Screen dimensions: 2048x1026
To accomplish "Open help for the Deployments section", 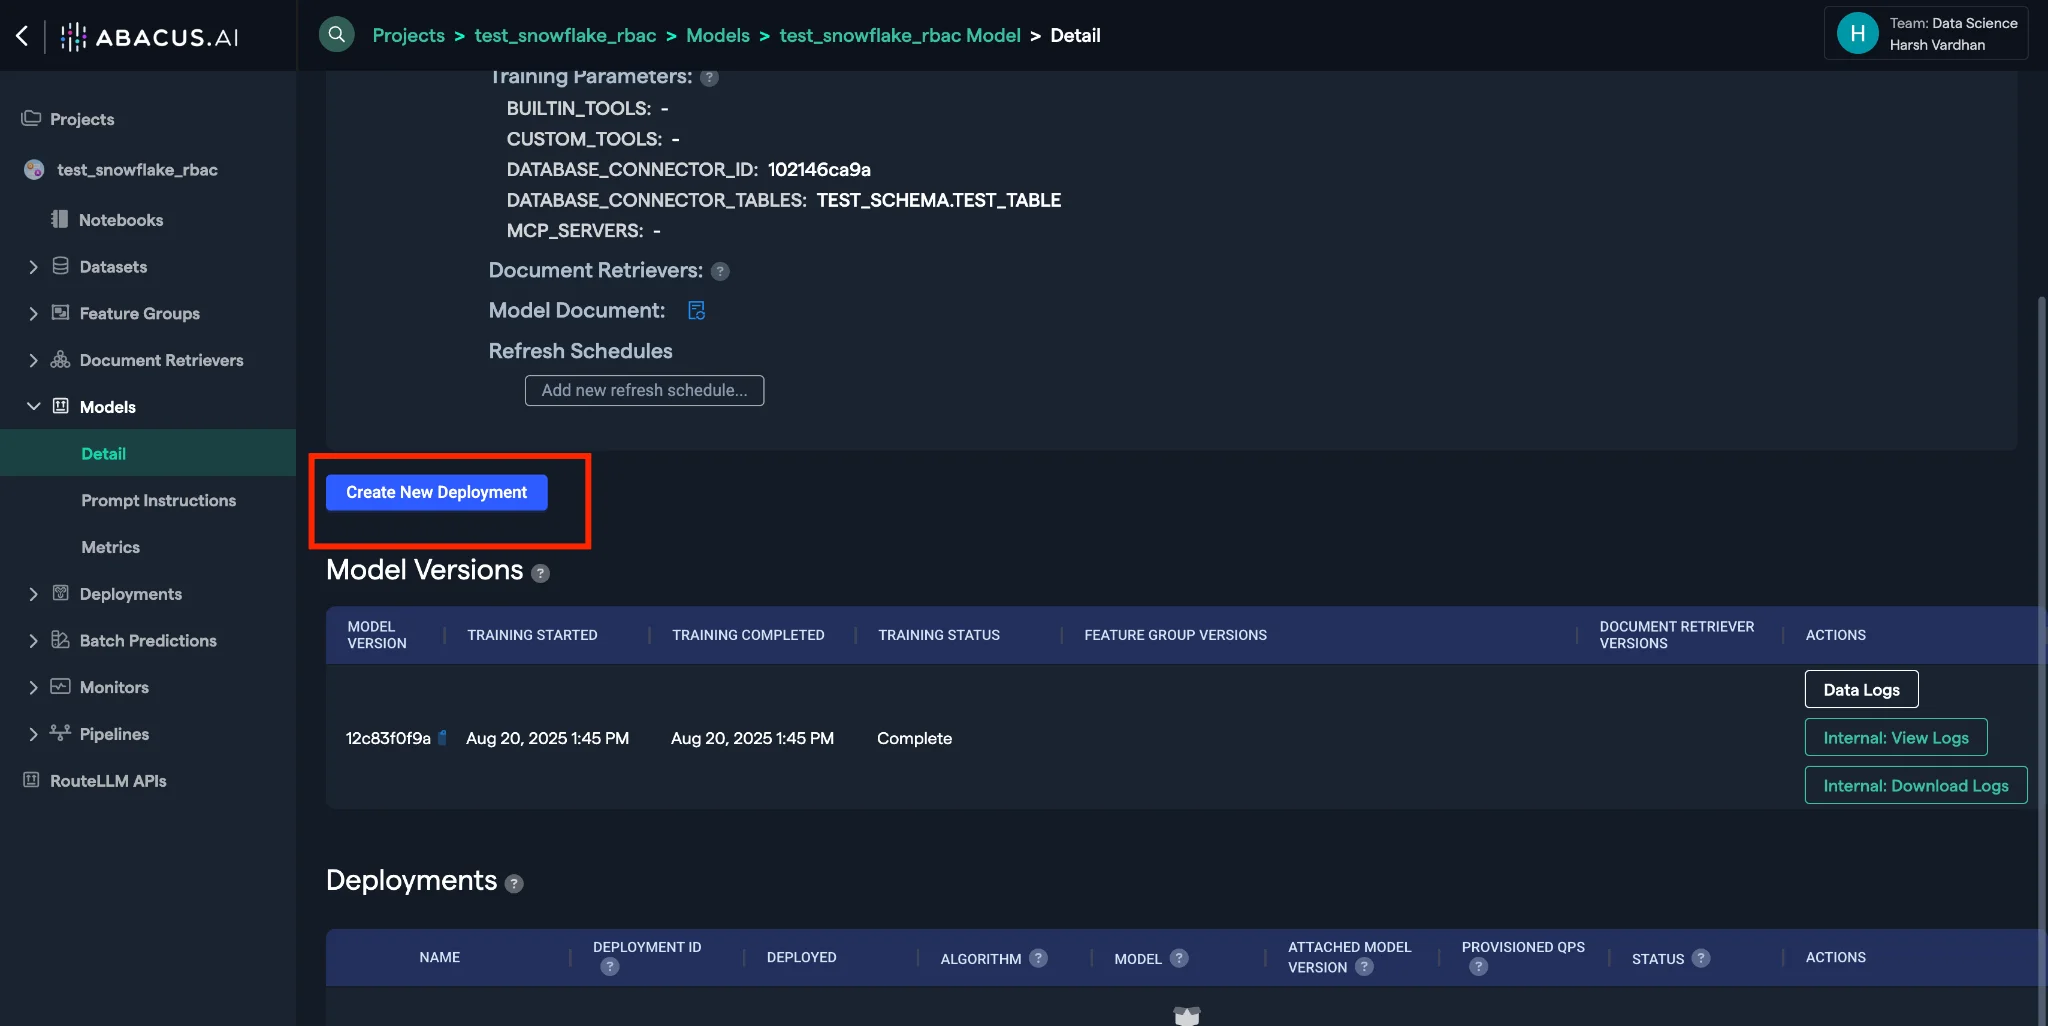I will pos(514,884).
